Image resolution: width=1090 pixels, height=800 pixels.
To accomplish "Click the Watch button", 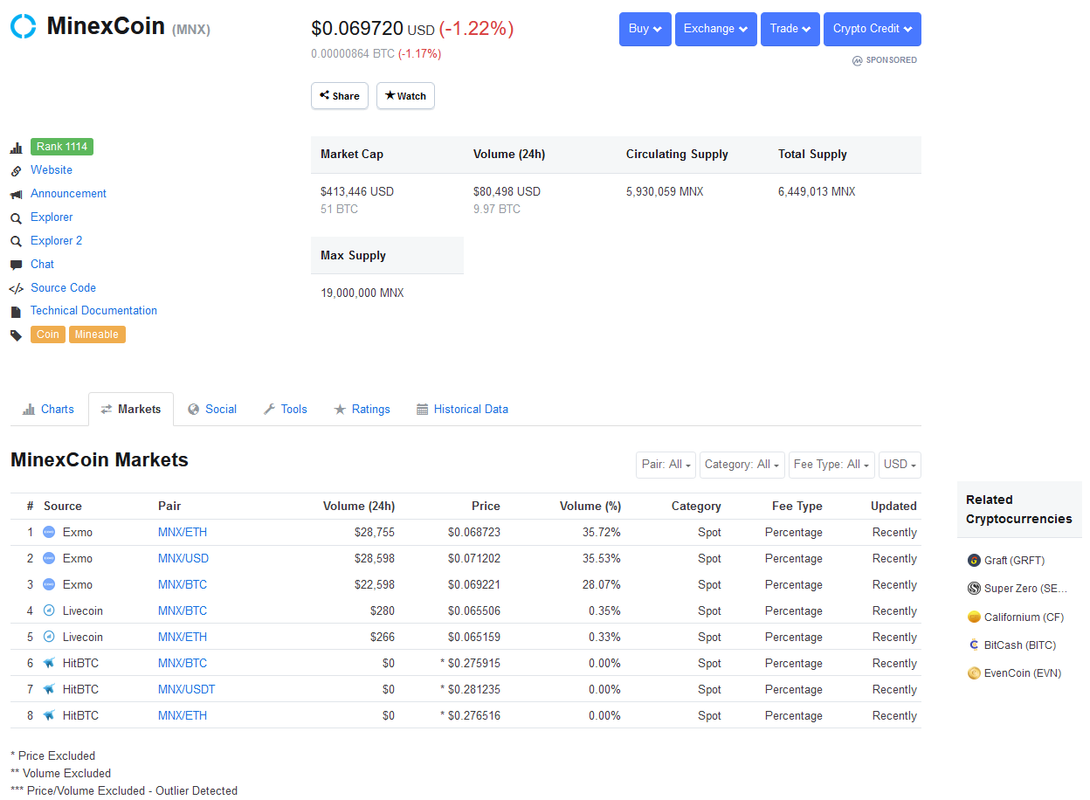I will (x=406, y=96).
